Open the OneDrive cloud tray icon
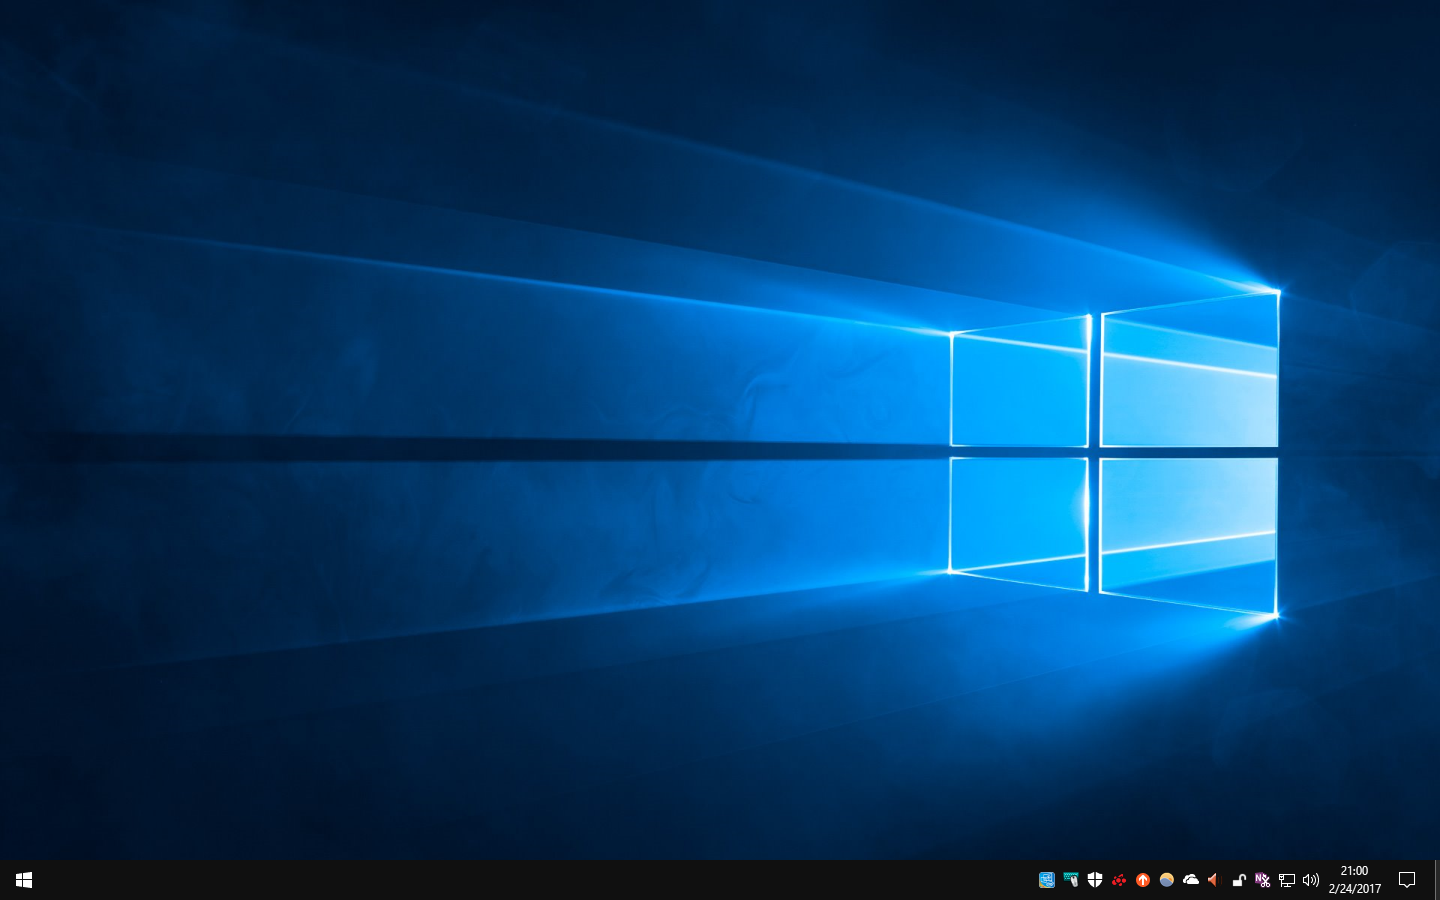The image size is (1440, 900). (x=1191, y=880)
